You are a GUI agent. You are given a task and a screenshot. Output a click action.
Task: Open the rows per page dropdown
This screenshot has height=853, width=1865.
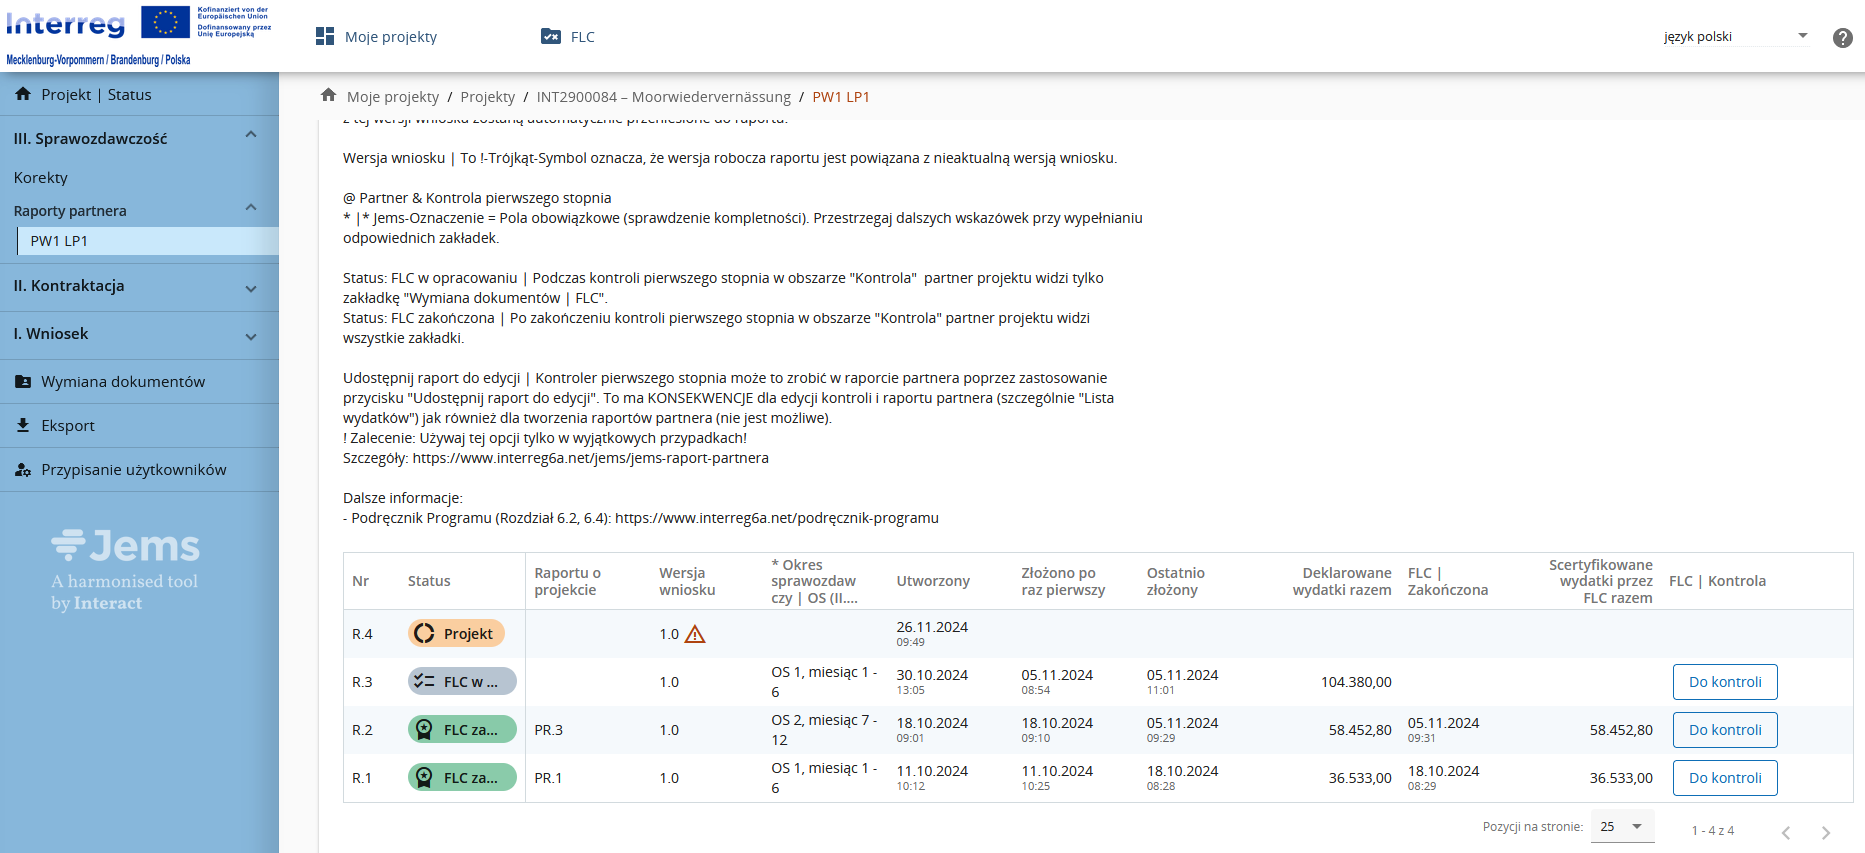[1621, 826]
